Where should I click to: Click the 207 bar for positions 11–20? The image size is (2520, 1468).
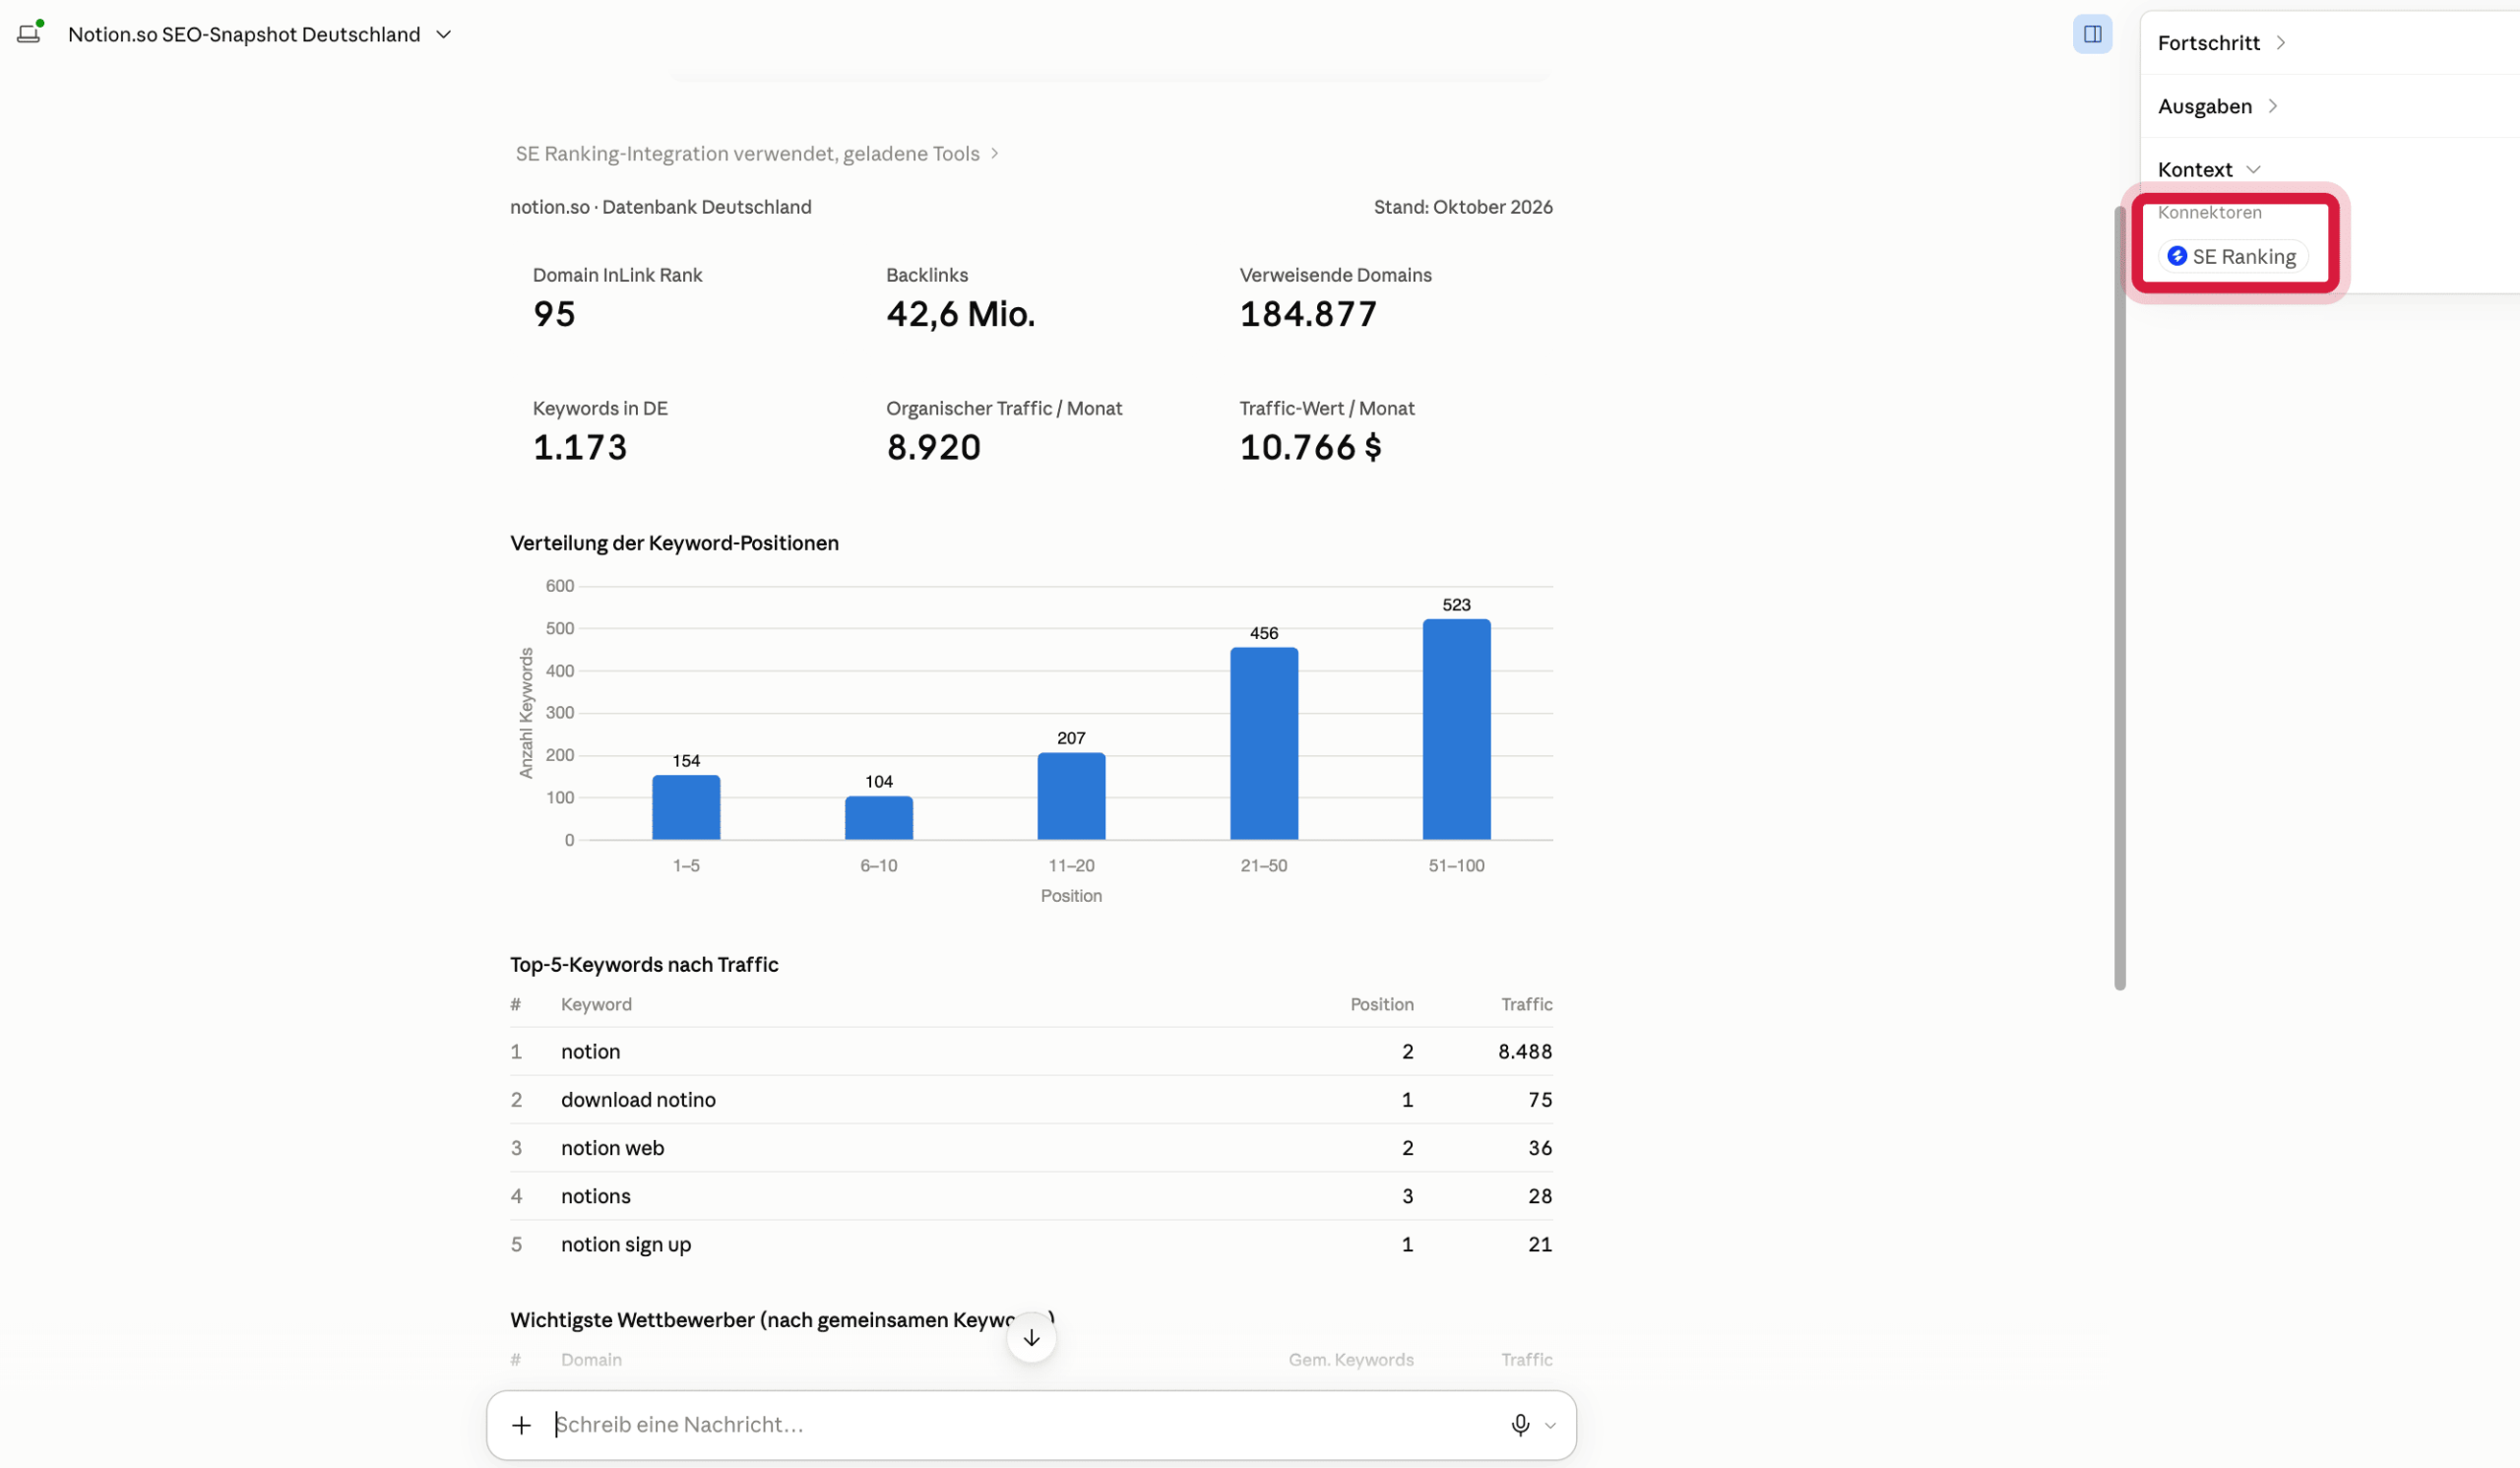point(1071,796)
